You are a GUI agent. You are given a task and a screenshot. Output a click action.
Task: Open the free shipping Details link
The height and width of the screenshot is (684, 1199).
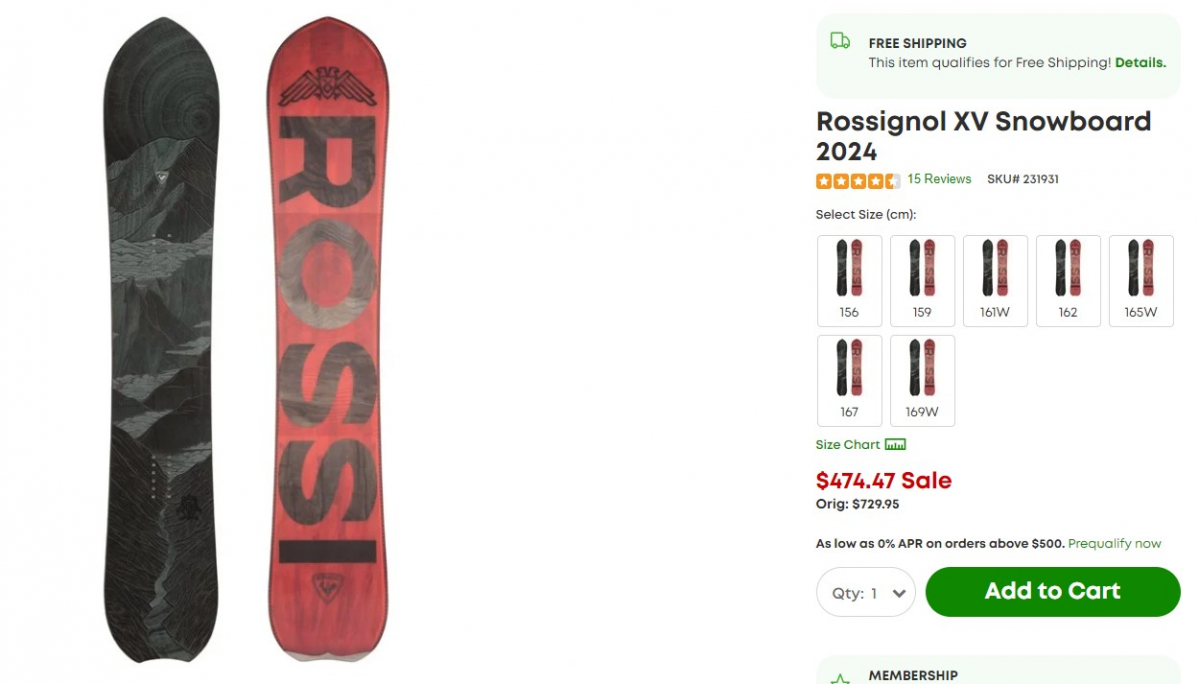tap(1140, 63)
